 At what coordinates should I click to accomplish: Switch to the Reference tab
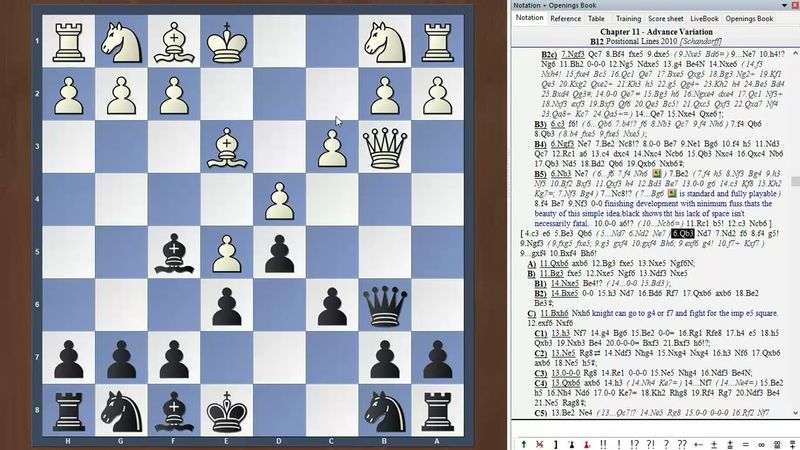[x=565, y=18]
